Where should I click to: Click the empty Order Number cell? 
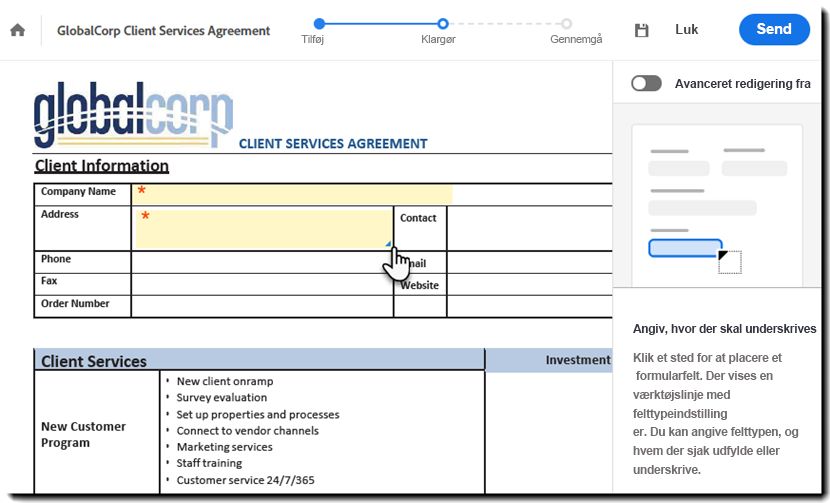pyautogui.click(x=262, y=307)
